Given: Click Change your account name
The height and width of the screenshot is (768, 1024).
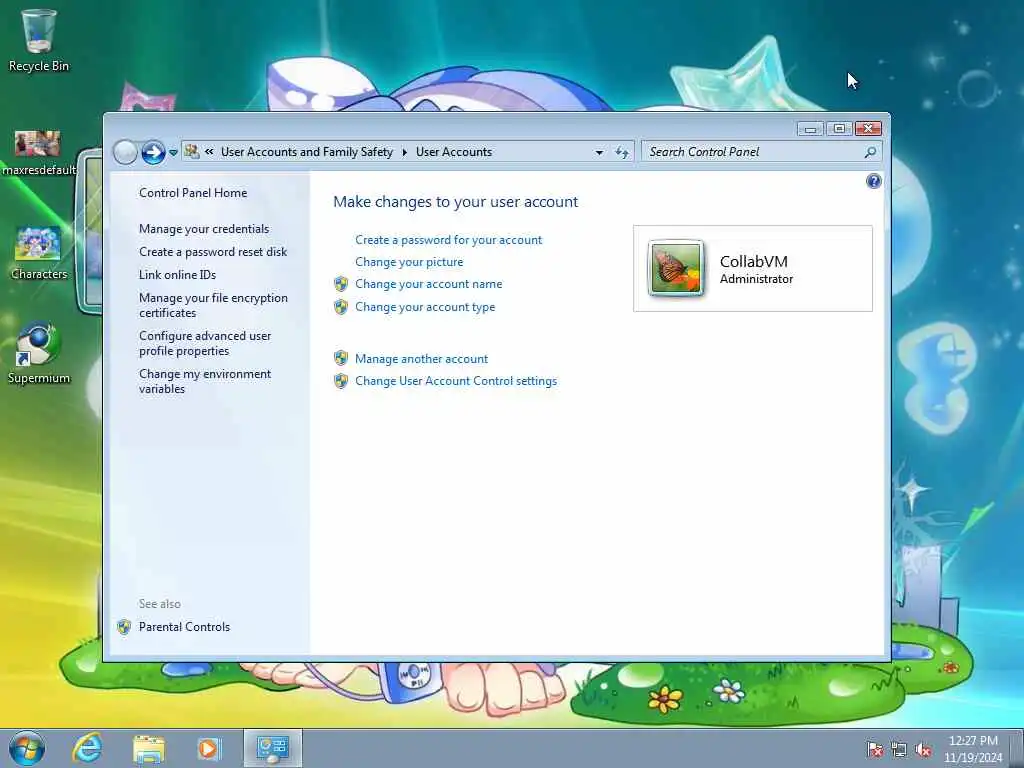Looking at the screenshot, I should [428, 284].
